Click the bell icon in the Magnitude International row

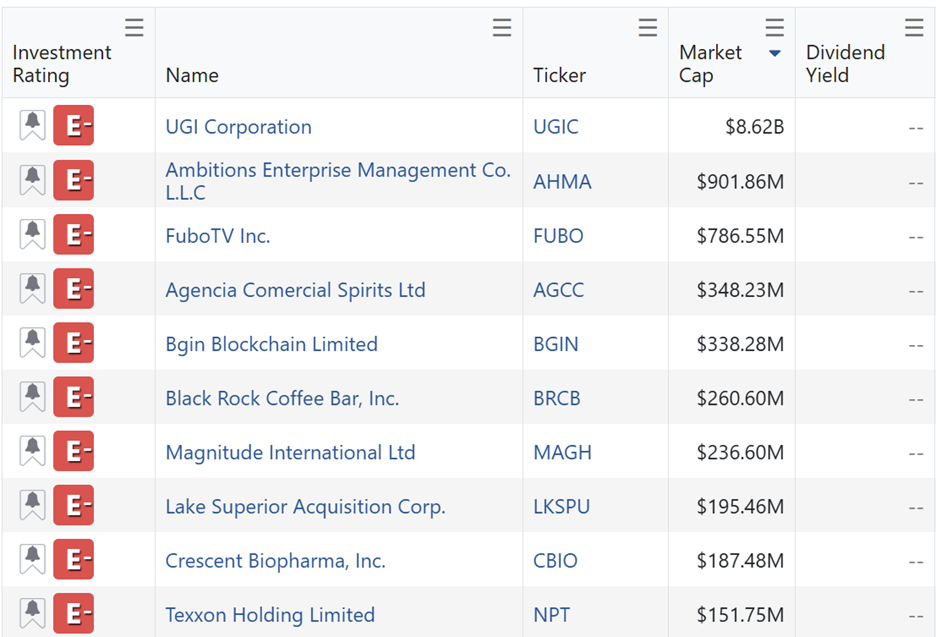click(x=32, y=452)
